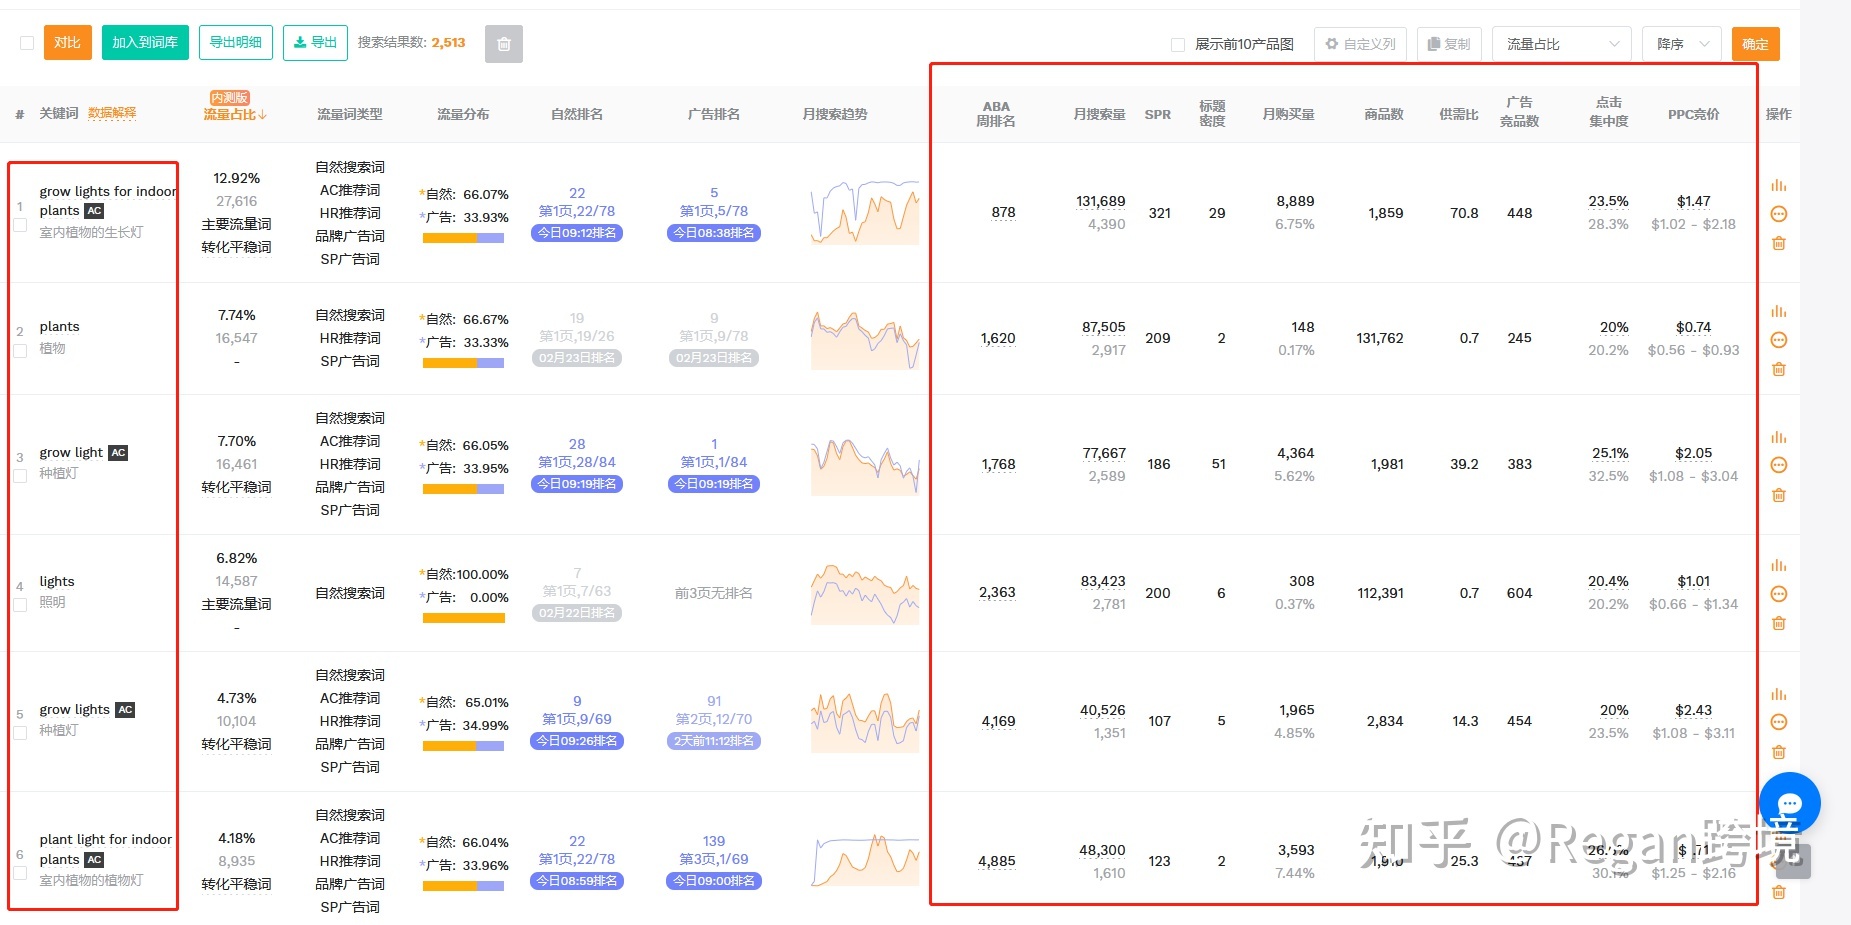Click the green 加入到词库 button

(145, 43)
